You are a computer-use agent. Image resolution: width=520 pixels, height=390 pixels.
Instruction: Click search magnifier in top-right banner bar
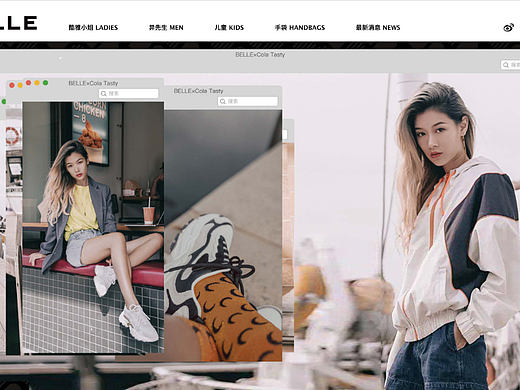[x=506, y=65]
